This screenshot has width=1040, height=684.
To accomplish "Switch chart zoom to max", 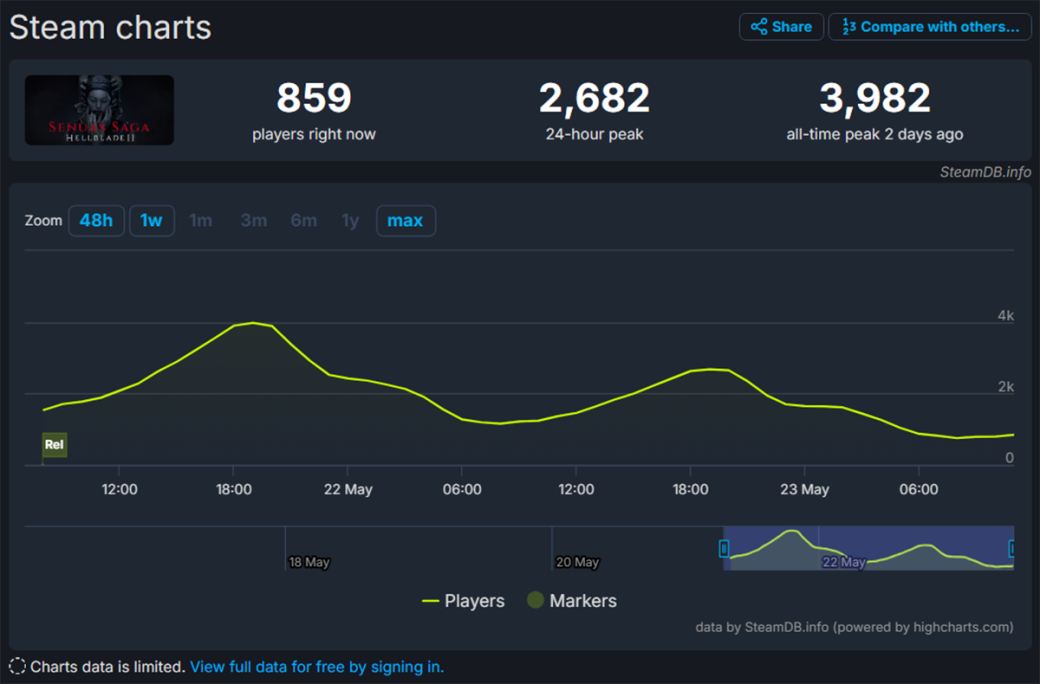I will [x=405, y=221].
